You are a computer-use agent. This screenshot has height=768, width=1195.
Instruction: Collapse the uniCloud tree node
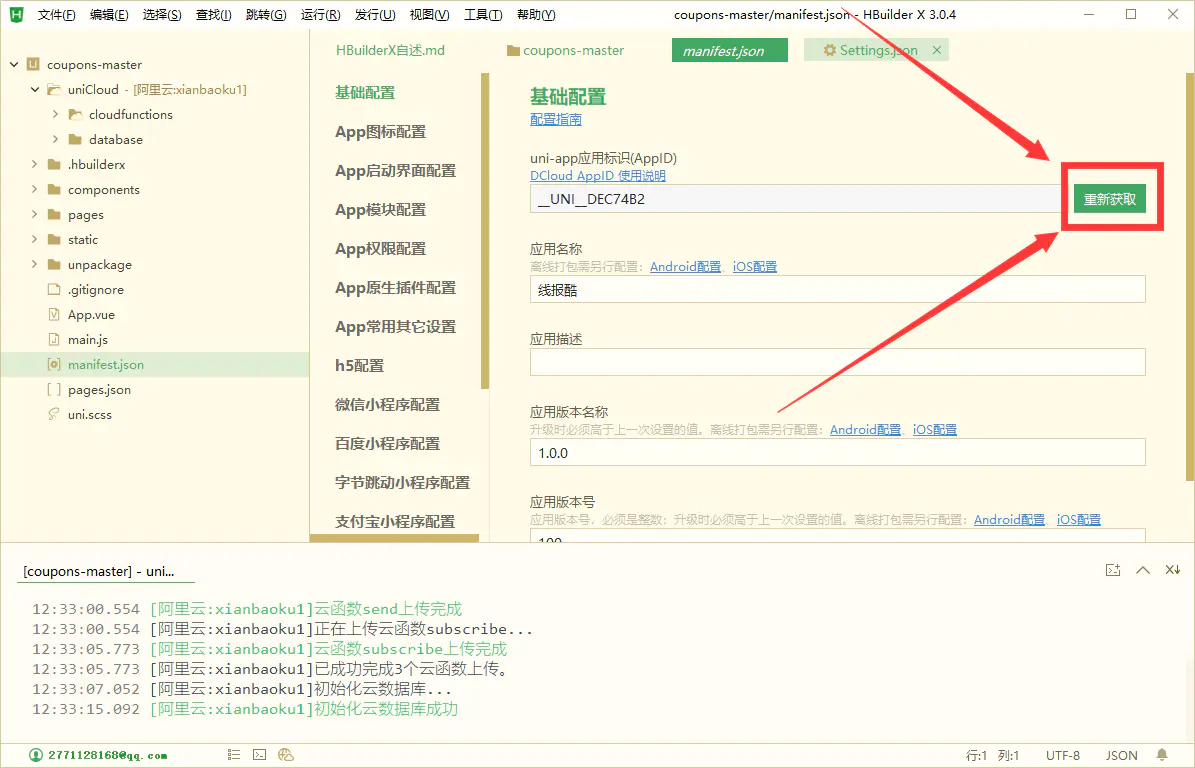point(33,89)
